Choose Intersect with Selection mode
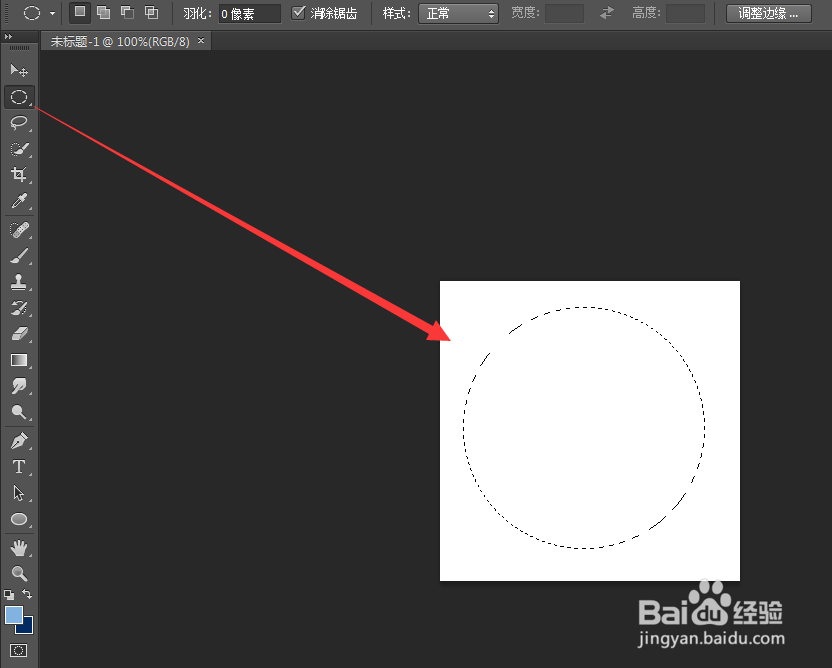This screenshot has width=832, height=668. click(151, 12)
